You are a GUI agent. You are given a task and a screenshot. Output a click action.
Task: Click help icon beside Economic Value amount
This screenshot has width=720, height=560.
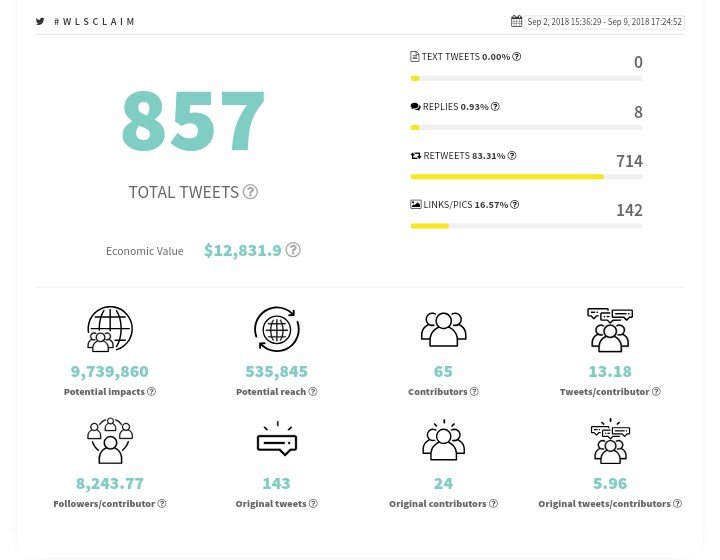tap(293, 250)
